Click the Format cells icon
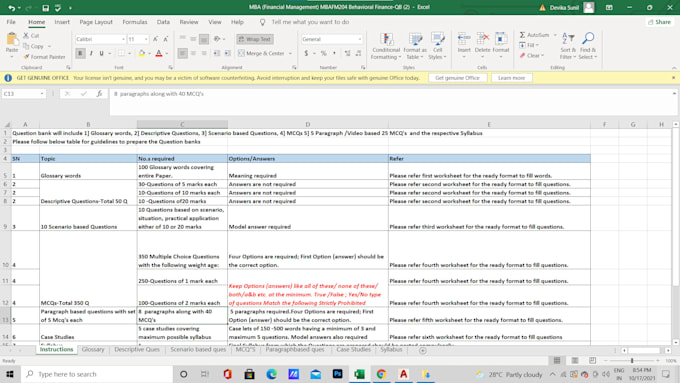 pyautogui.click(x=500, y=39)
